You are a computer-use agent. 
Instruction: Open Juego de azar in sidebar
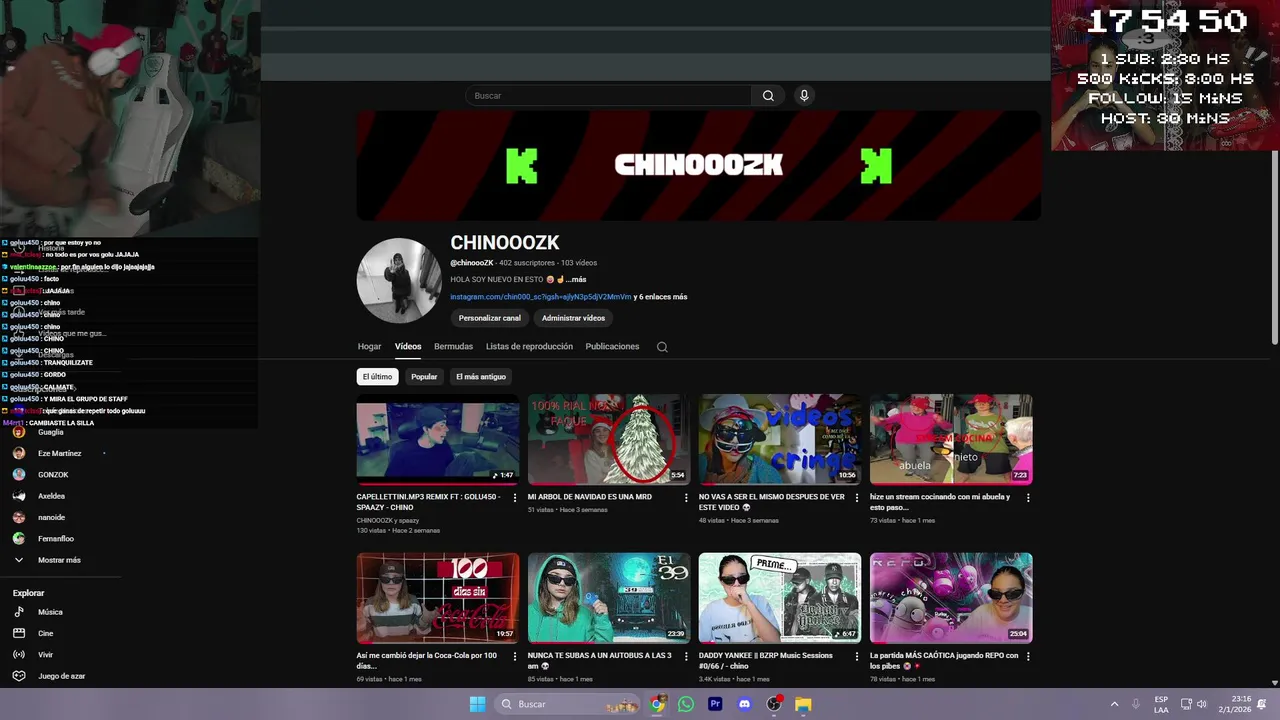point(61,676)
